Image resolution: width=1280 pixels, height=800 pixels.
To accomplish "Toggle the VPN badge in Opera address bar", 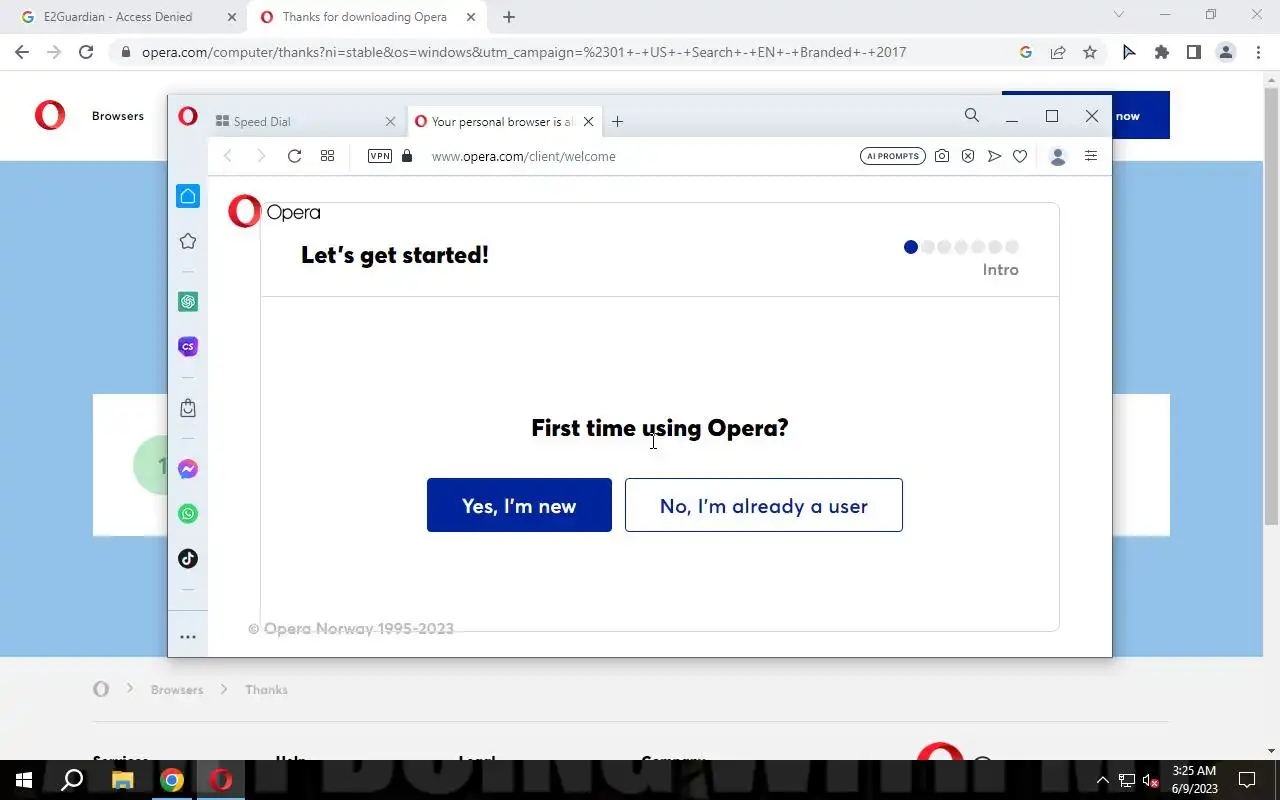I will [x=380, y=156].
